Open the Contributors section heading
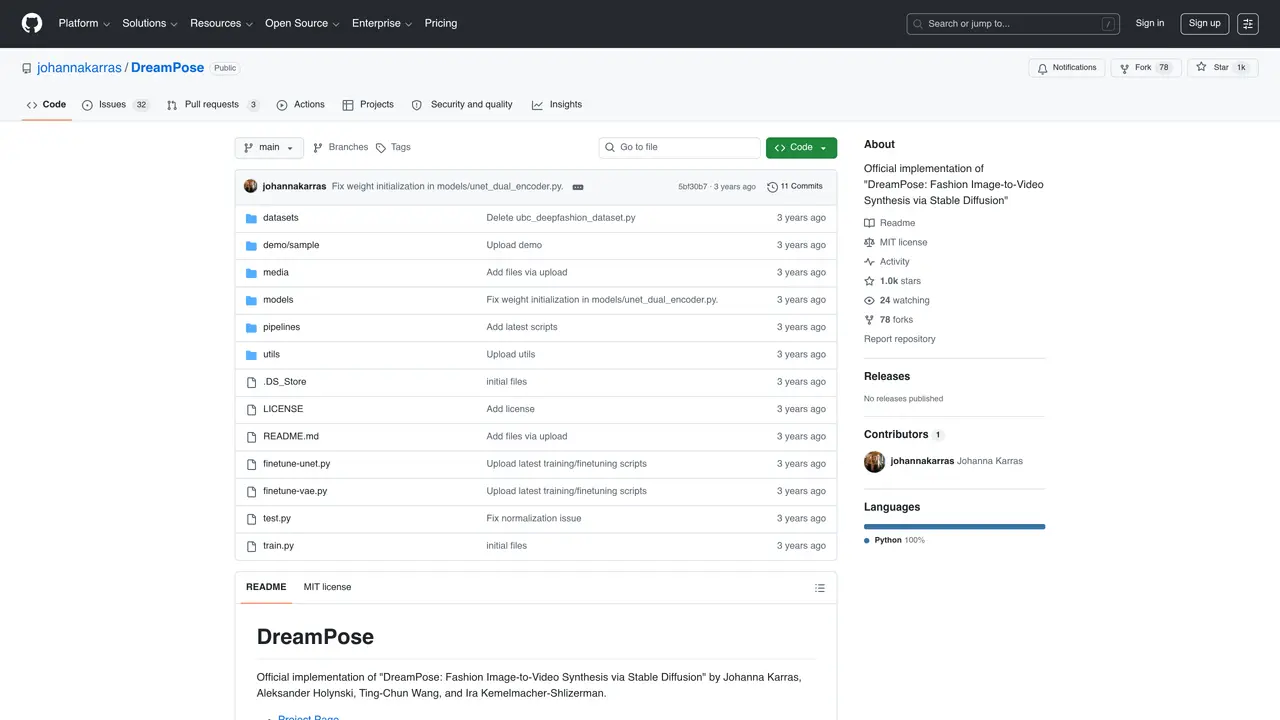Image resolution: width=1280 pixels, height=720 pixels. 904,435
